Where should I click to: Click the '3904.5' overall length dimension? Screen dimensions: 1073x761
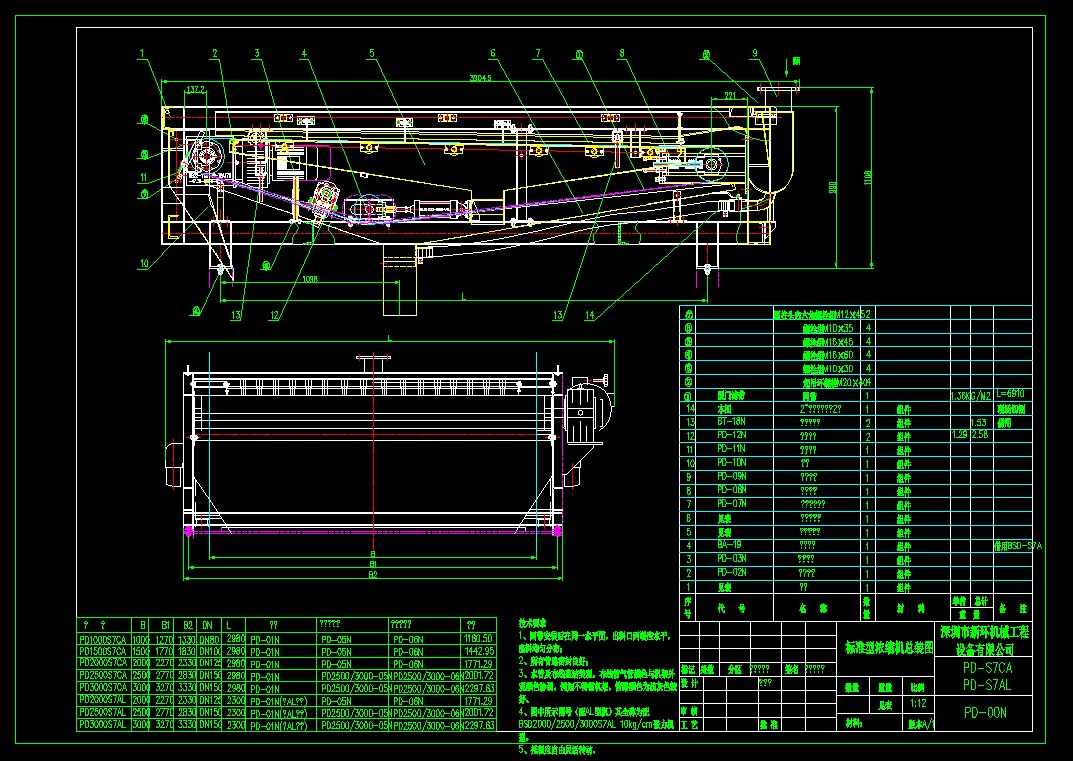tap(480, 77)
